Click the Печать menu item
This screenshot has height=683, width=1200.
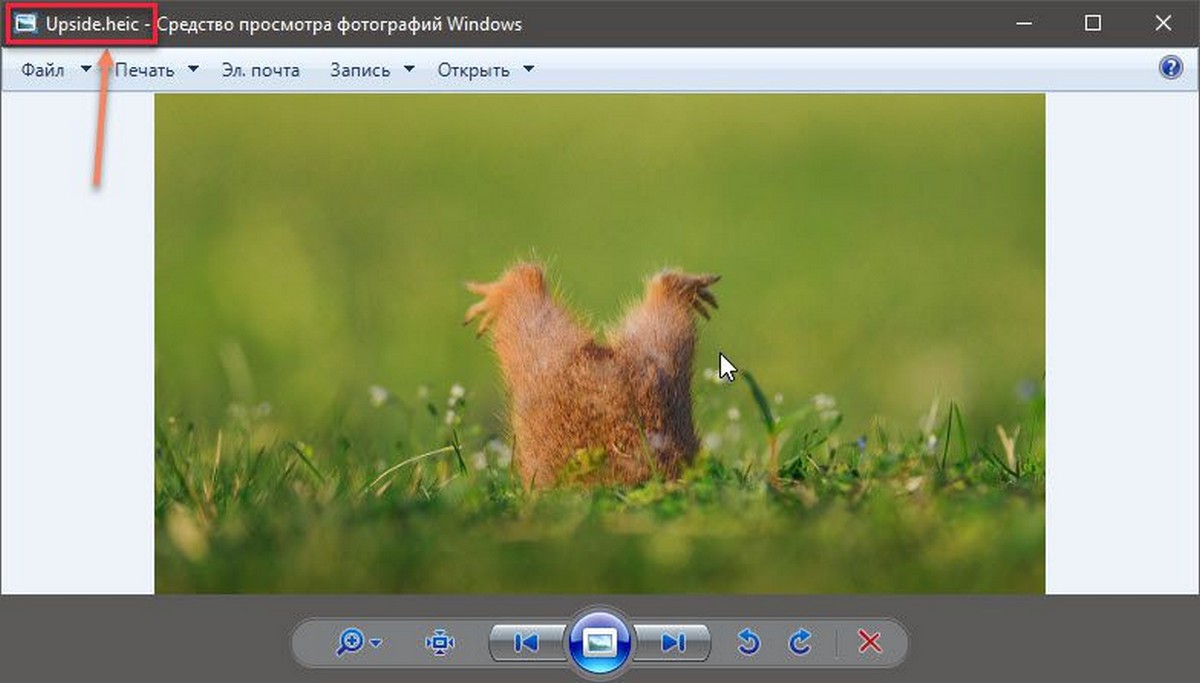coord(146,70)
